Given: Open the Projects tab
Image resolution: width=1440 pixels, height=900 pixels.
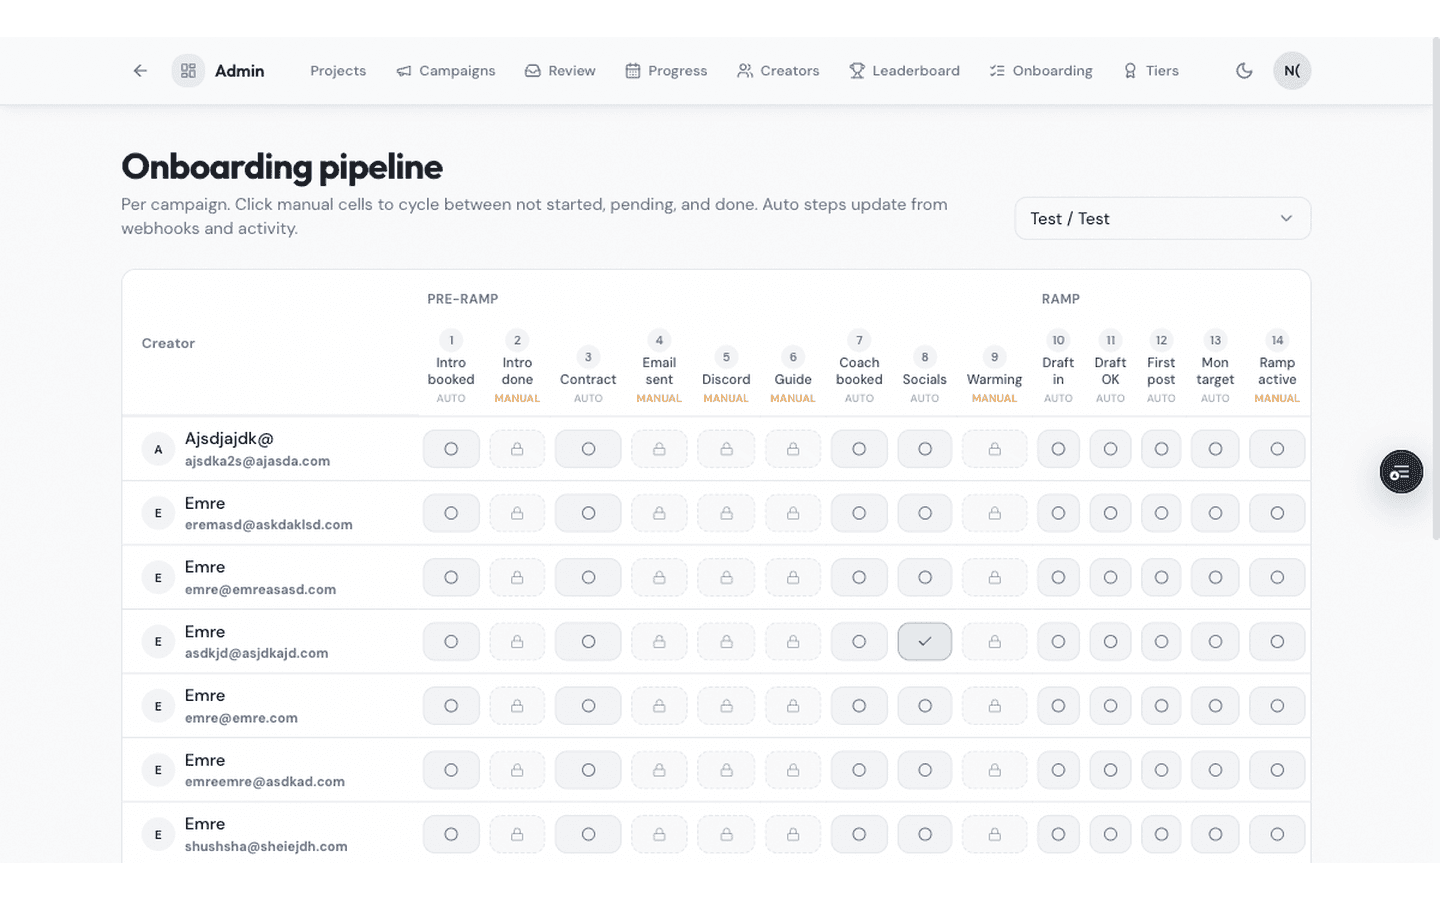Looking at the screenshot, I should [338, 71].
